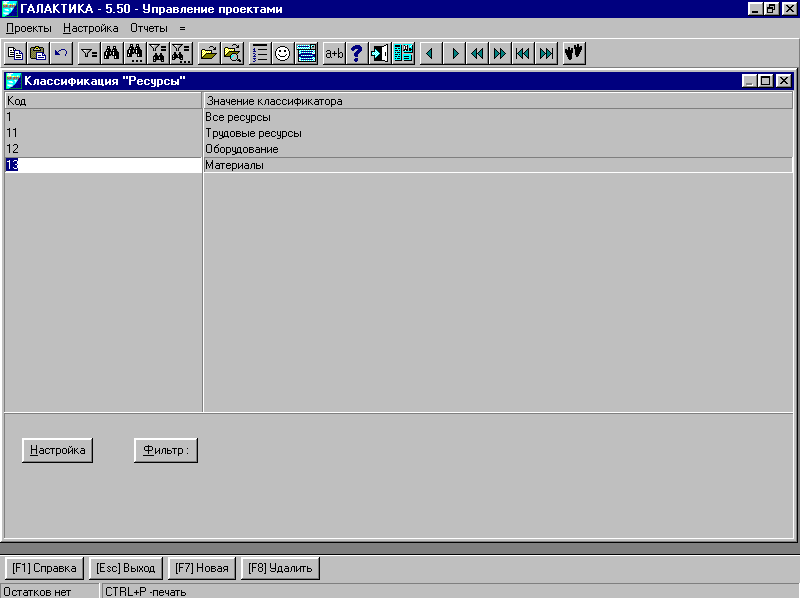Click folder with magnifier icon
This screenshot has width=800, height=600.
tap(232, 53)
